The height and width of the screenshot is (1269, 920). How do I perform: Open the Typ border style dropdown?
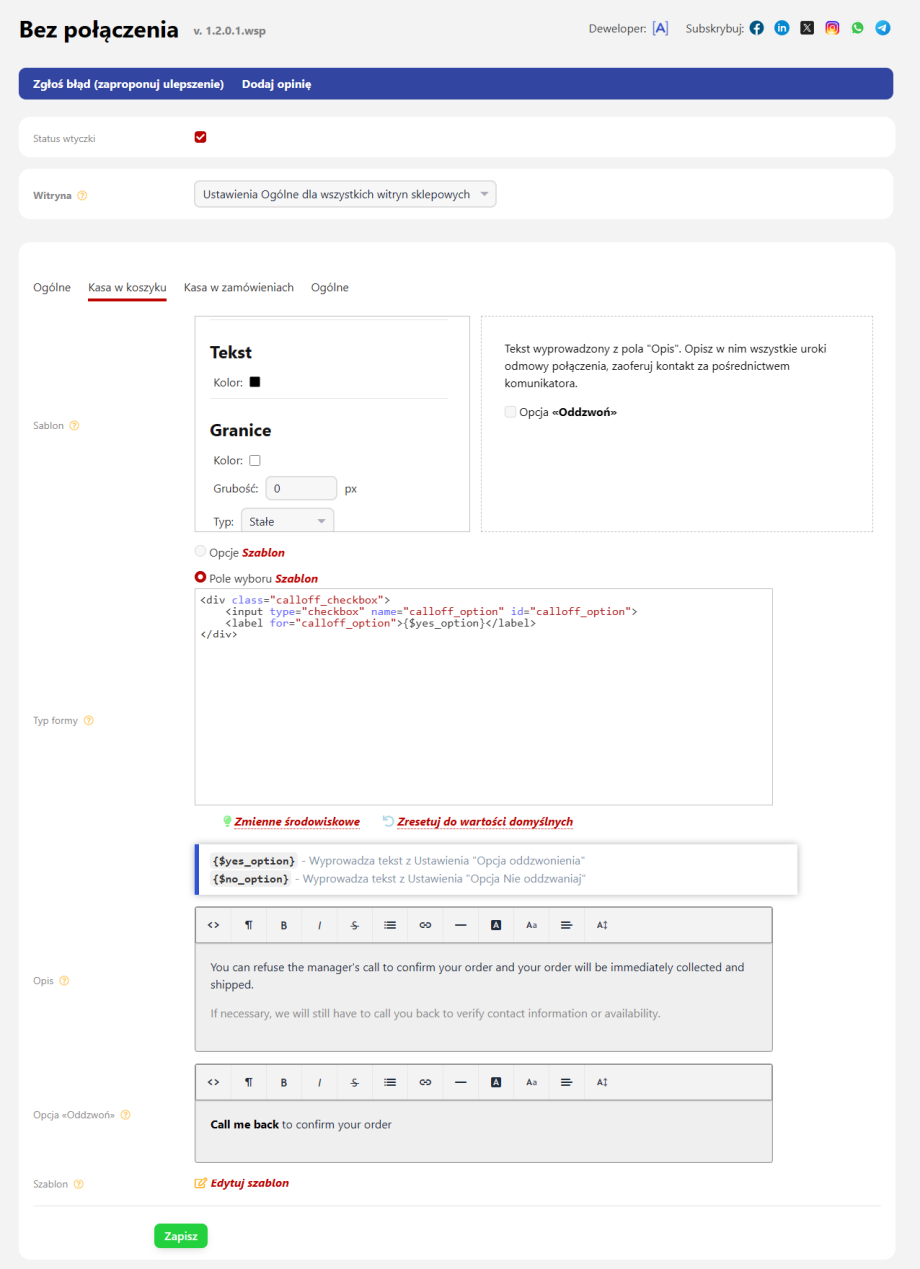[x=287, y=521]
